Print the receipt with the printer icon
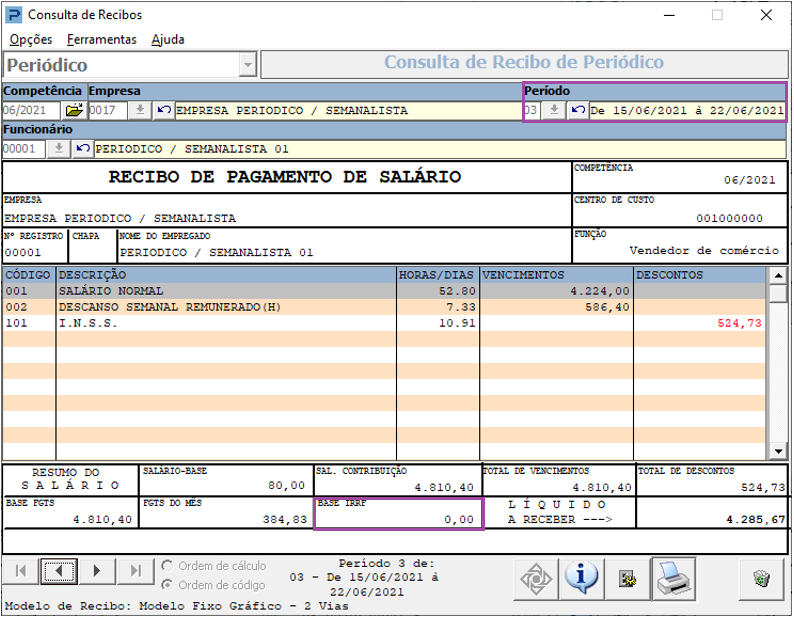The image size is (794, 617). pos(673,579)
